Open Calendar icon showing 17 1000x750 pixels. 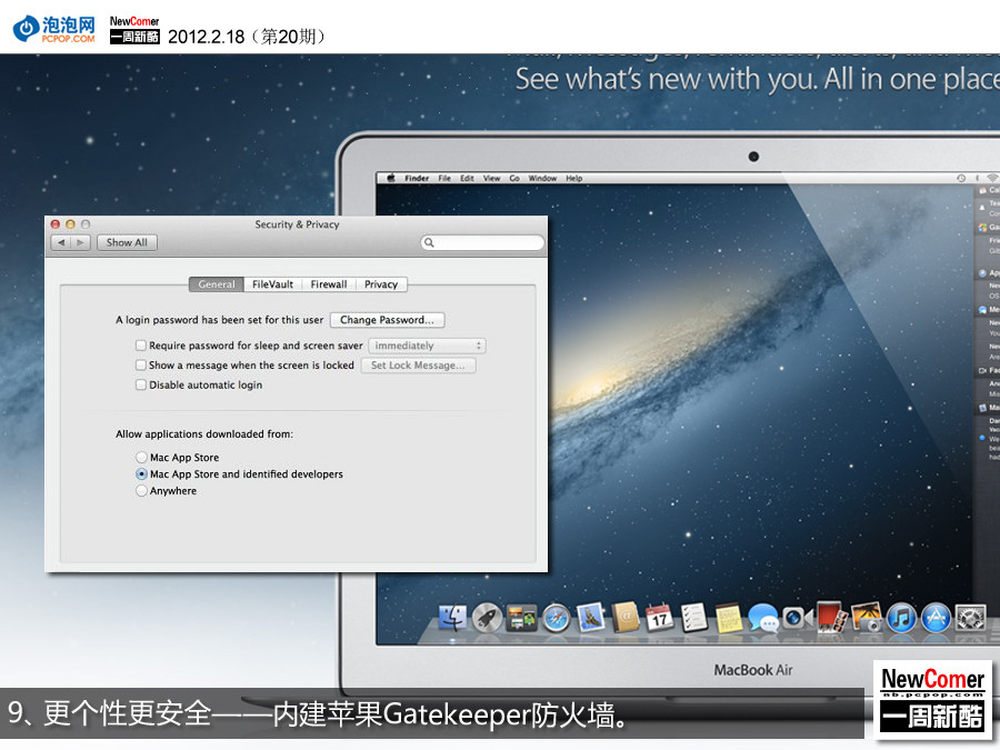coord(659,617)
